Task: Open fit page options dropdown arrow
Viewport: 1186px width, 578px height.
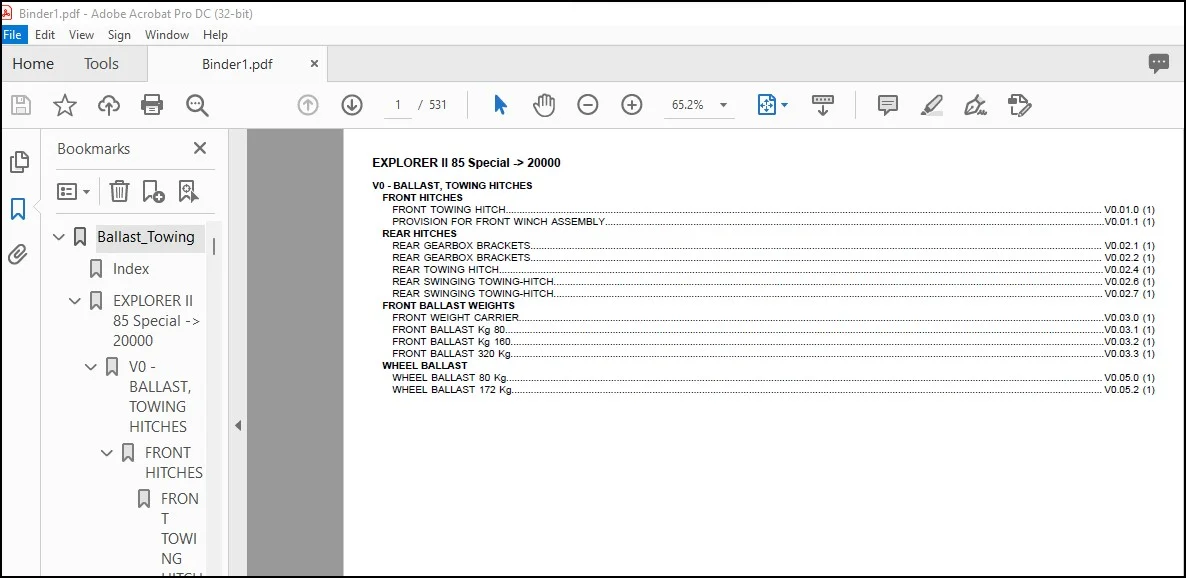Action: (x=784, y=105)
